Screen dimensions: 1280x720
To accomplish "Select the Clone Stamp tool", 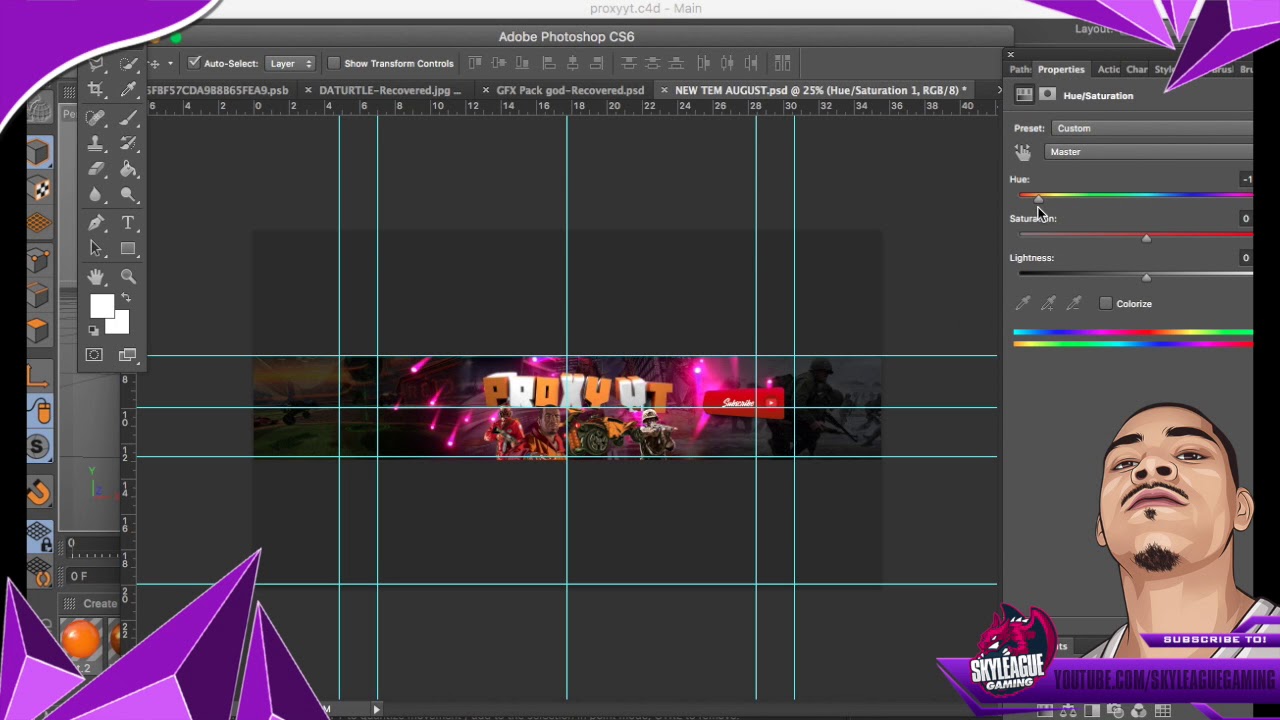I will click(x=96, y=143).
